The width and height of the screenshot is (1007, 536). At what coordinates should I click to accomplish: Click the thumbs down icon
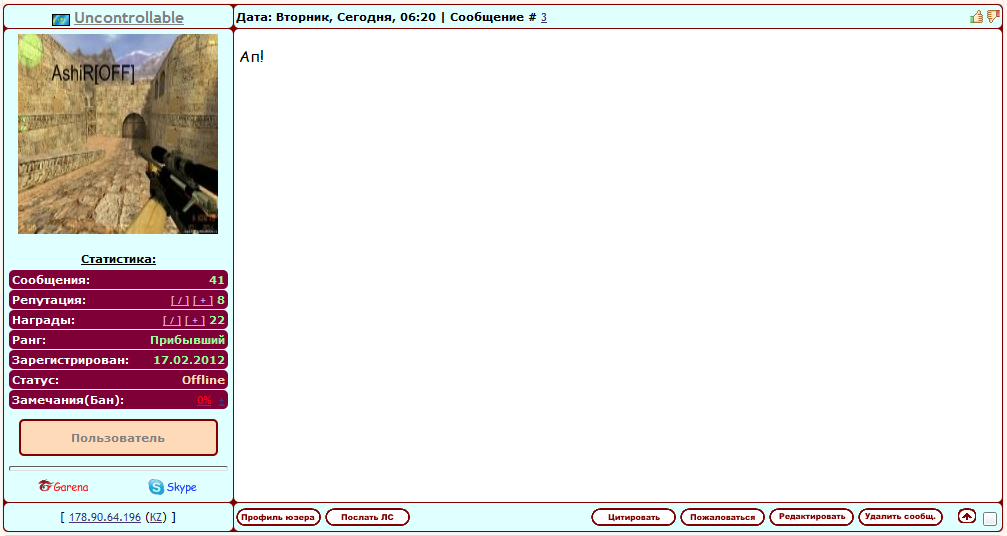(x=993, y=17)
